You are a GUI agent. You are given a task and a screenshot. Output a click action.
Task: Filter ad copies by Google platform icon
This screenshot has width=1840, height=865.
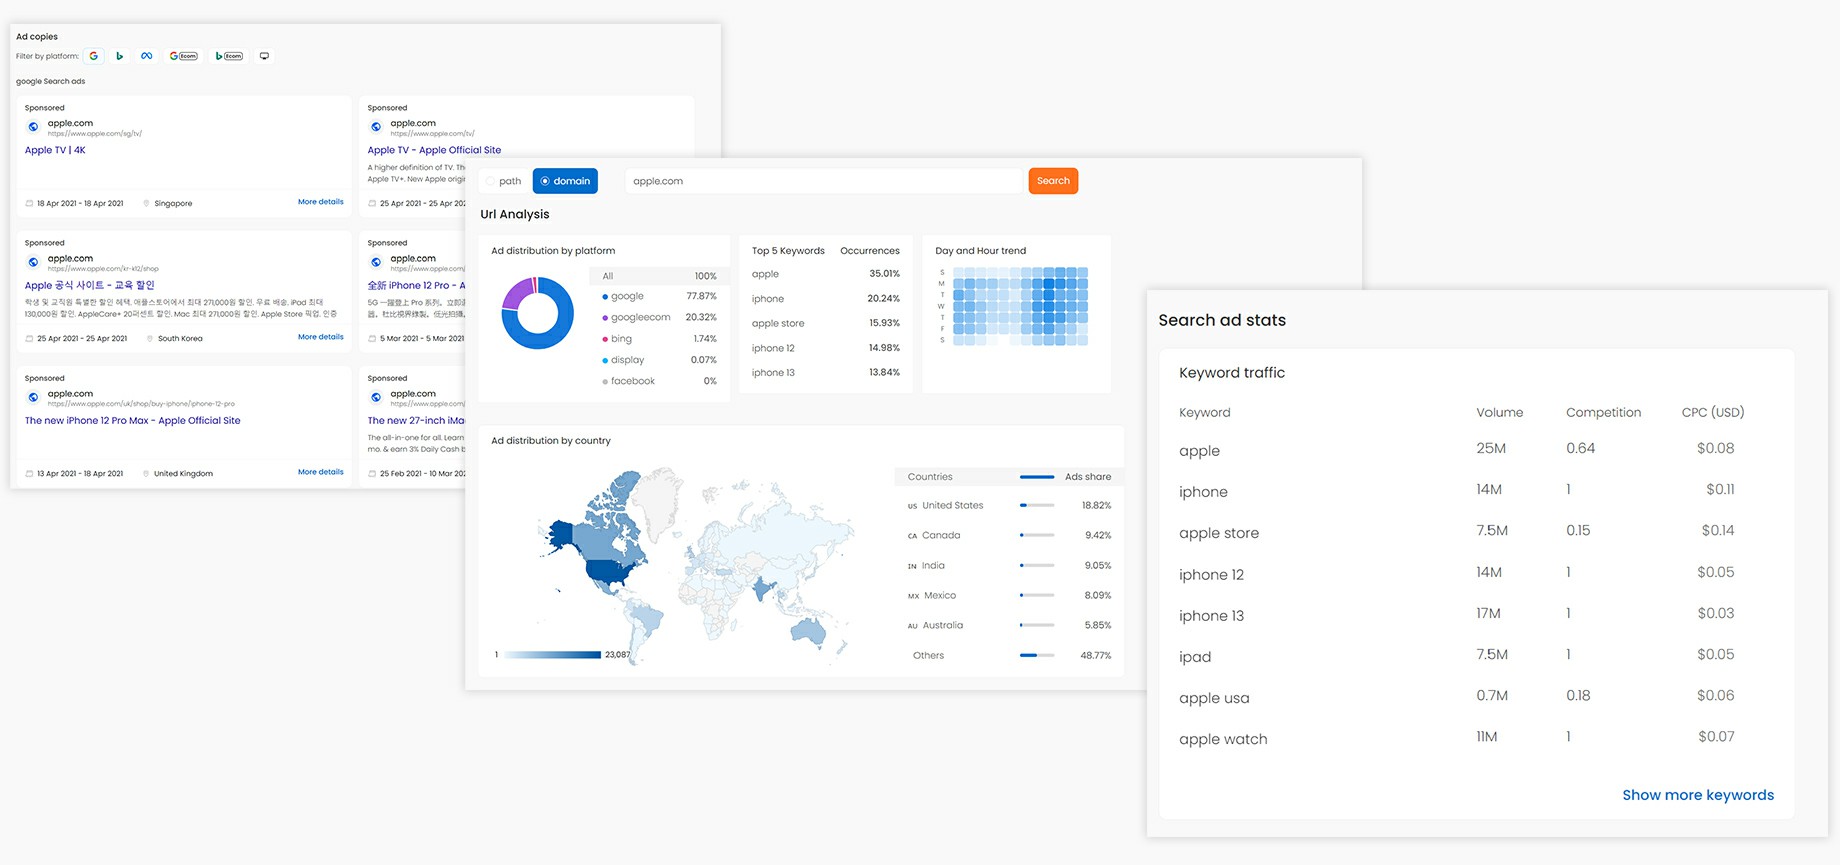(94, 56)
